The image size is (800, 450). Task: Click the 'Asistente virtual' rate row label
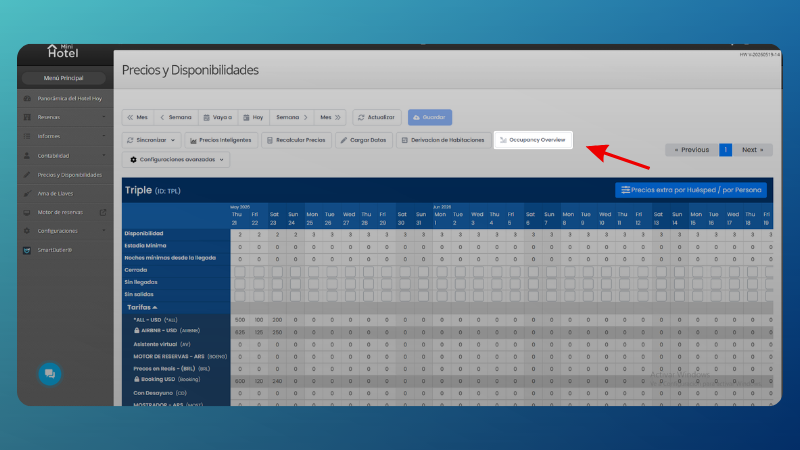click(162, 344)
